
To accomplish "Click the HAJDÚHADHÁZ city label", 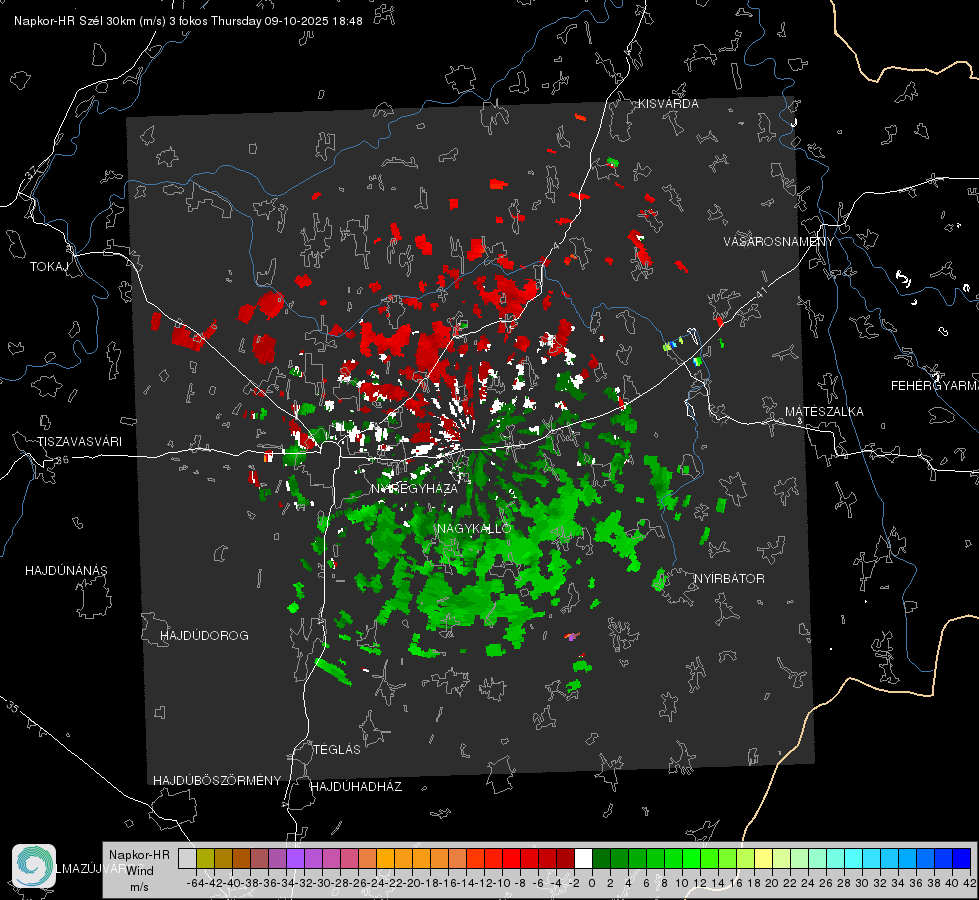I will point(356,787).
